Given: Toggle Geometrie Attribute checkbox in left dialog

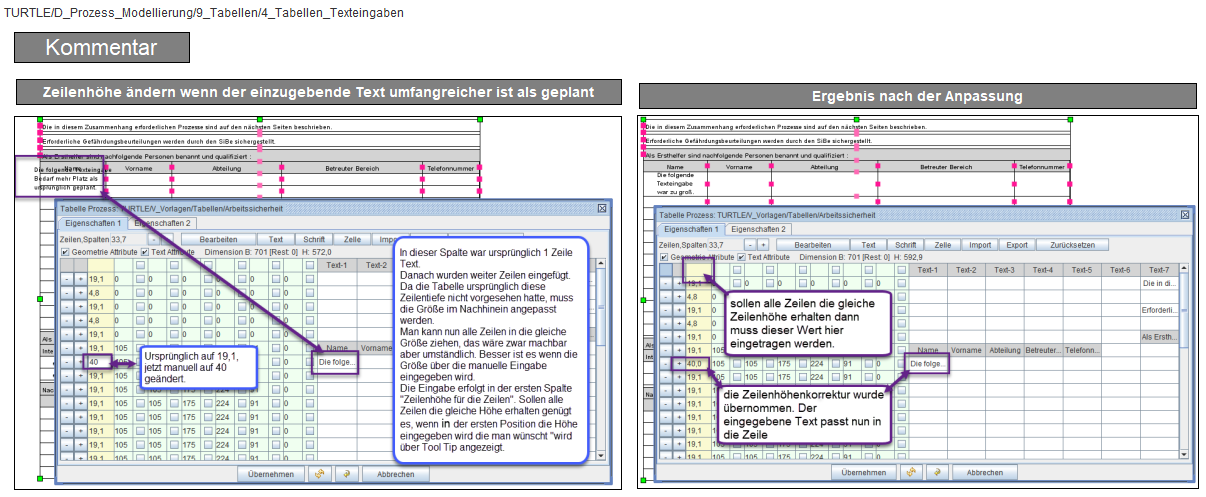Looking at the screenshot, I should pos(65,252).
